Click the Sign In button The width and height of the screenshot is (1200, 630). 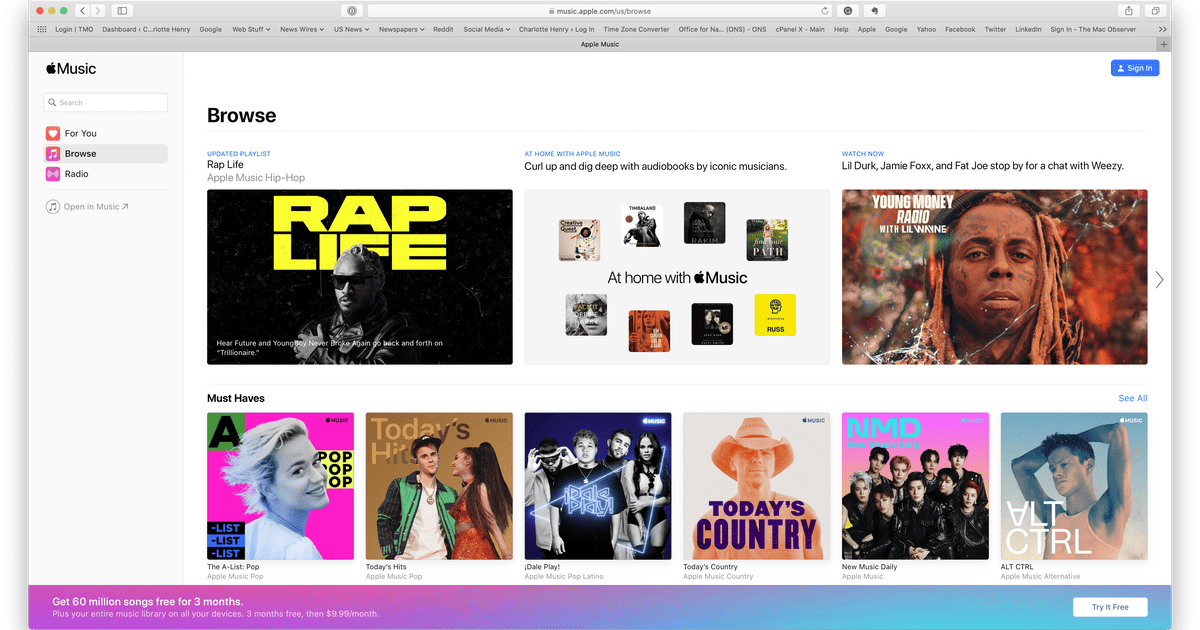1134,68
